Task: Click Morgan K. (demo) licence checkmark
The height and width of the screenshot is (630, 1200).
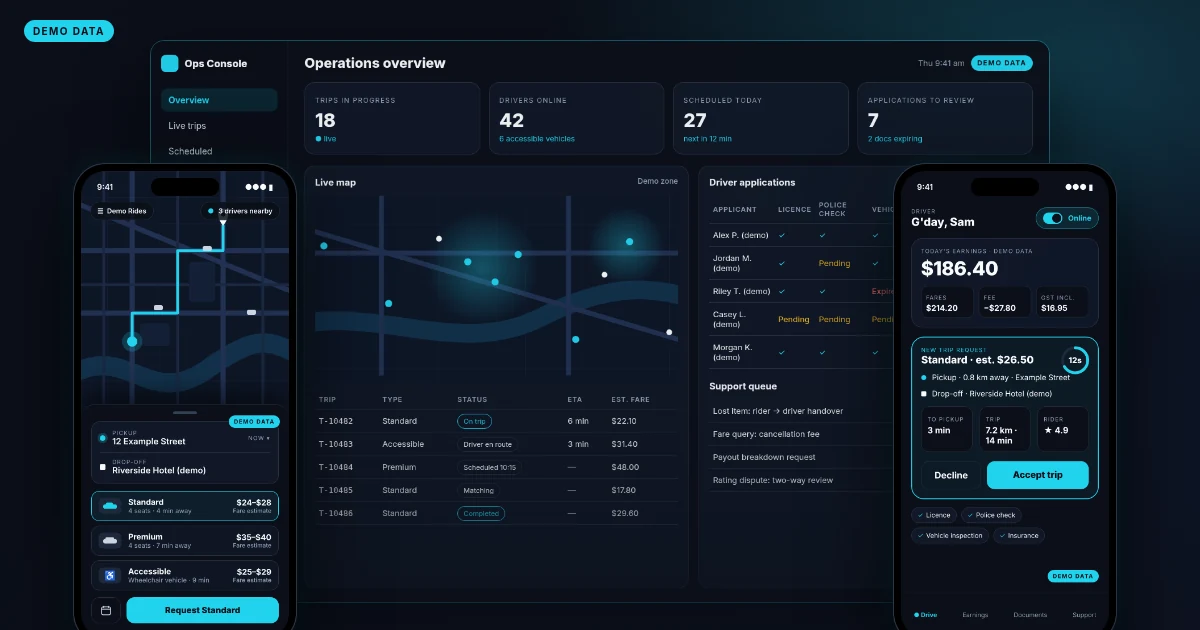Action: 782,352
